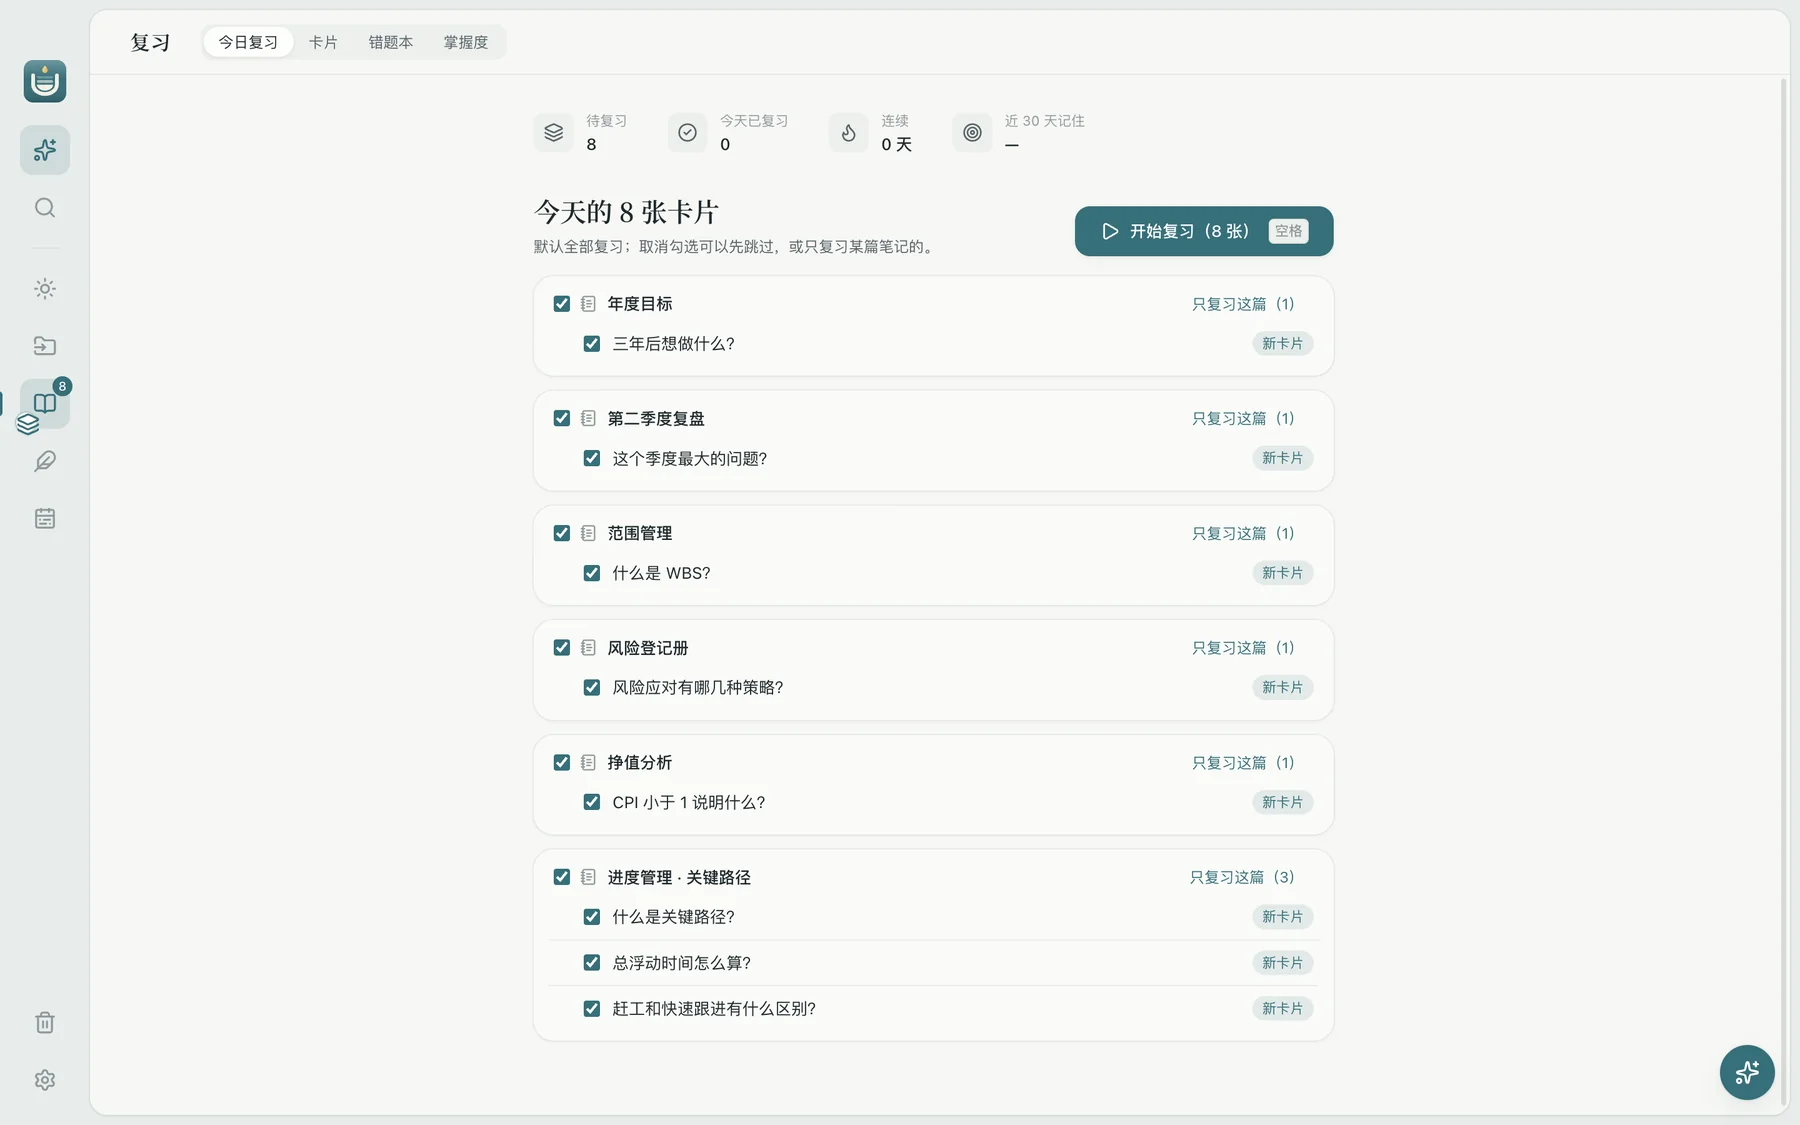Screen dimensions: 1800x1125
Task: Click the app logo icon in sidebar
Action: (x=45, y=81)
